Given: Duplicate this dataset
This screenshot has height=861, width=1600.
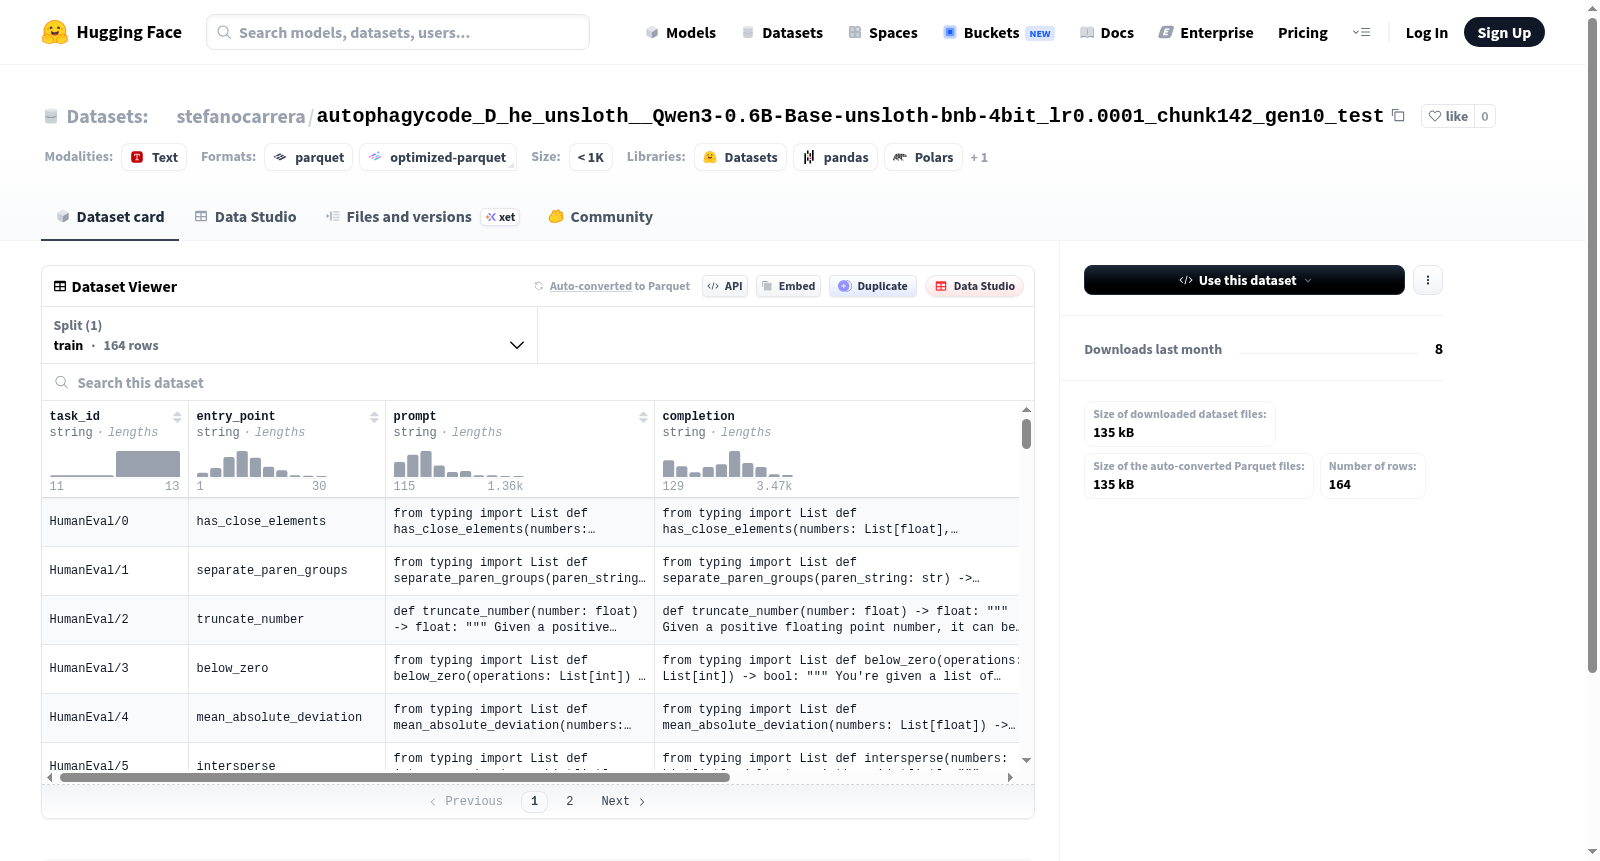Looking at the screenshot, I should [x=873, y=286].
